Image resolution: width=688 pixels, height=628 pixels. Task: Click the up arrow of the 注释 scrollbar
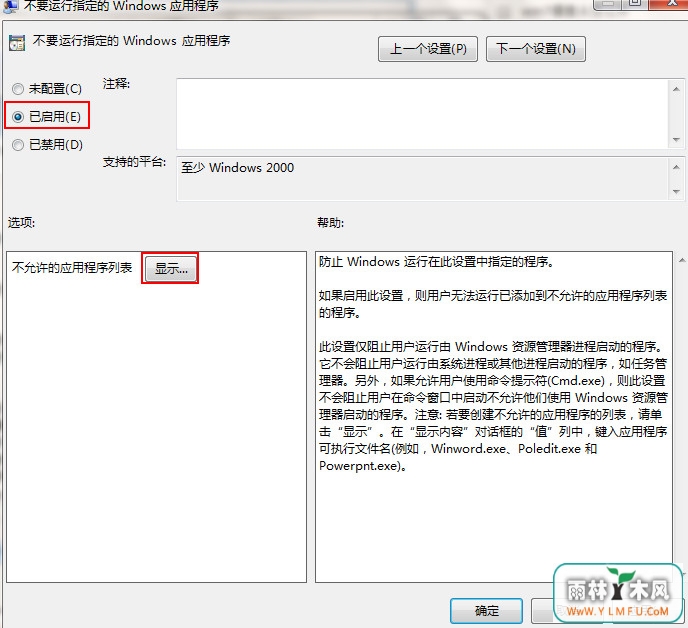[676, 89]
